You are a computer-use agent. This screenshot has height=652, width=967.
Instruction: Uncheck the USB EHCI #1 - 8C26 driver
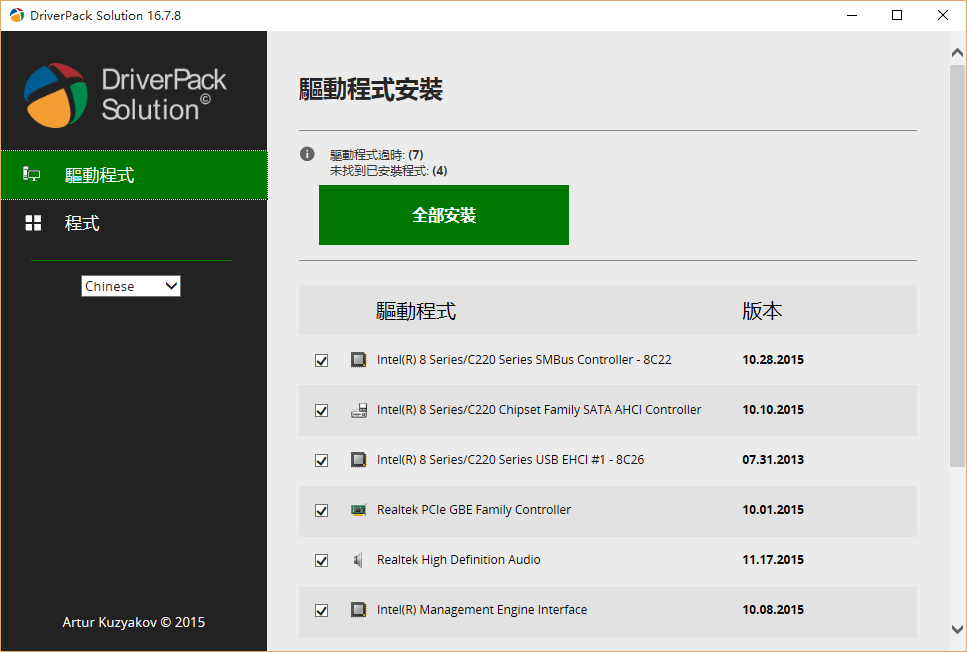321,460
